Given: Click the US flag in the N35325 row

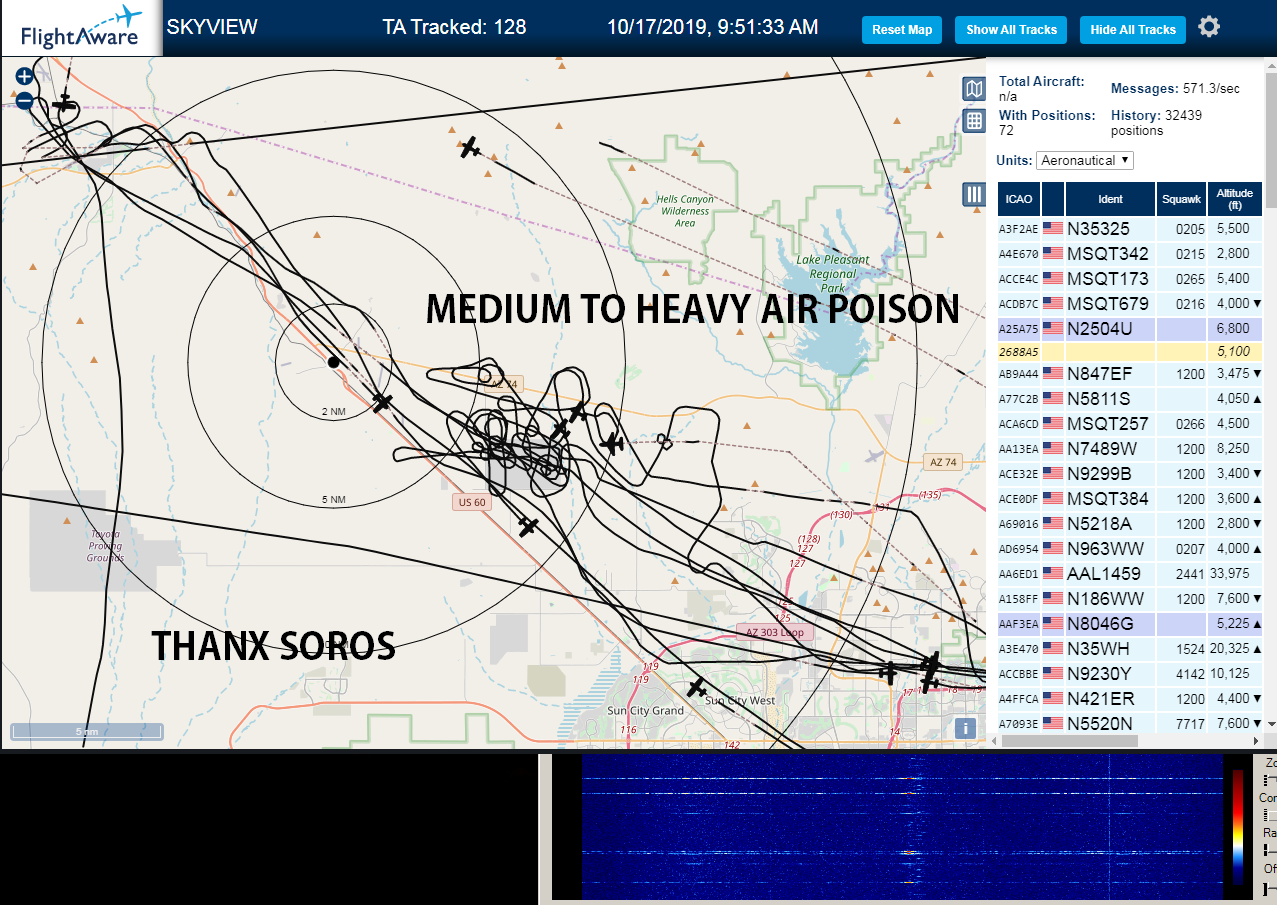Looking at the screenshot, I should (x=1053, y=228).
